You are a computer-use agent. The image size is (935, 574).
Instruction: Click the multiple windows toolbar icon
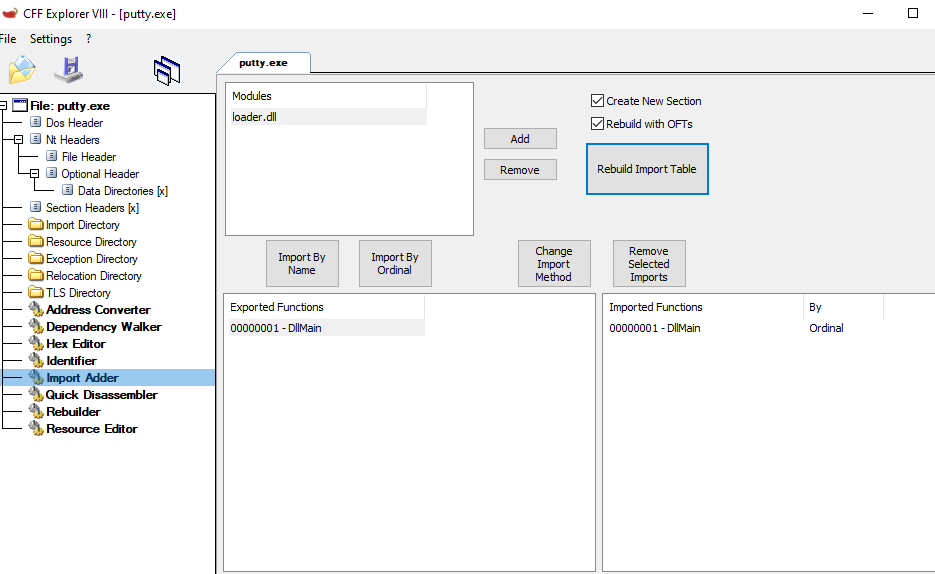pos(167,70)
